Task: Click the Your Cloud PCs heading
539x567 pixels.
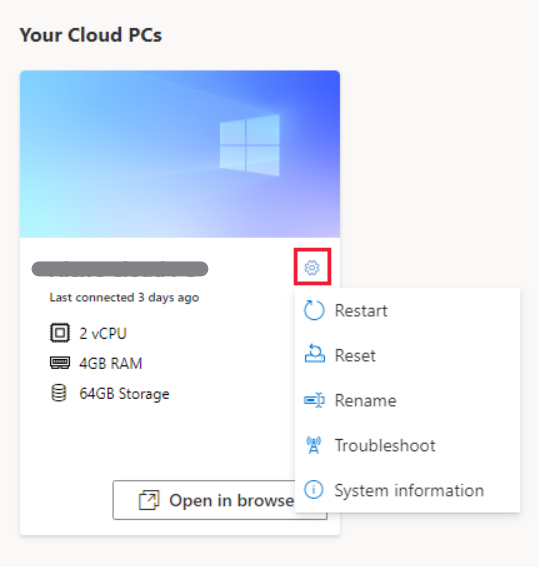Action: pos(91,35)
